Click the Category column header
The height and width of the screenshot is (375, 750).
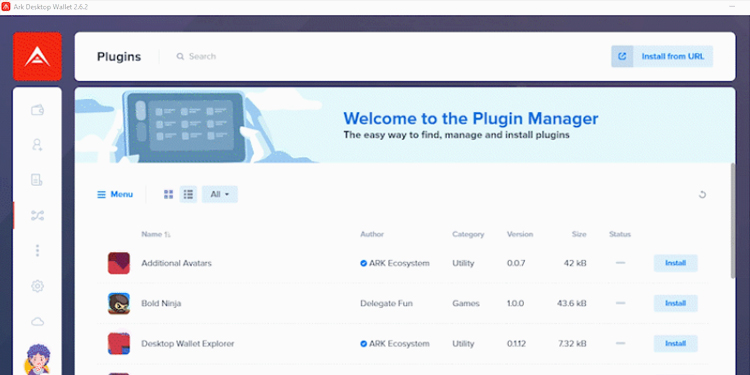pos(468,234)
